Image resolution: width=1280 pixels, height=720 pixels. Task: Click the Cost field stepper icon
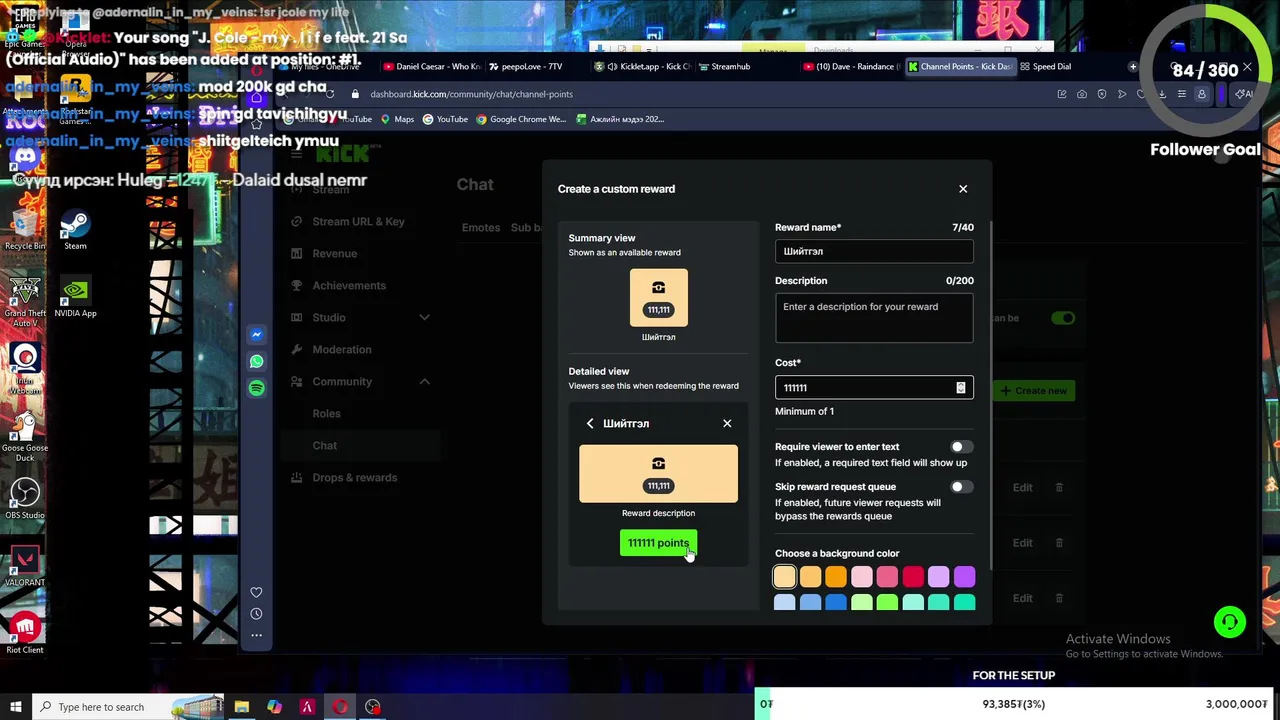tap(960, 388)
